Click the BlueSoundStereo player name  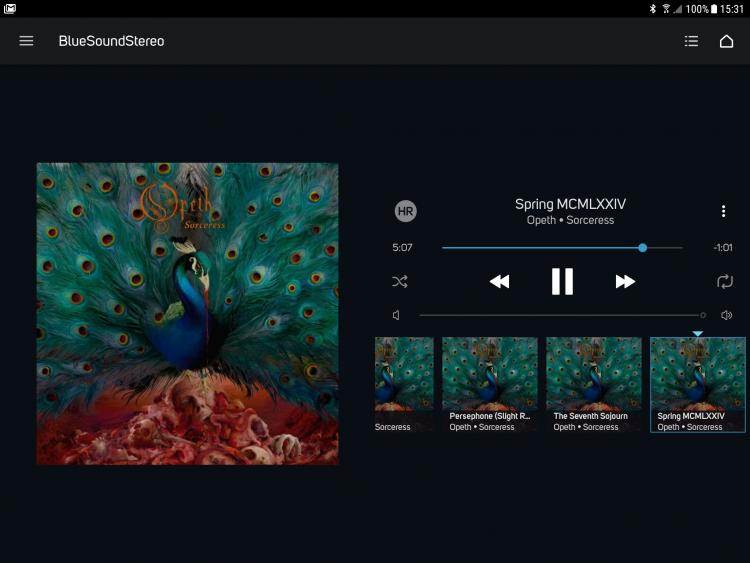(111, 41)
